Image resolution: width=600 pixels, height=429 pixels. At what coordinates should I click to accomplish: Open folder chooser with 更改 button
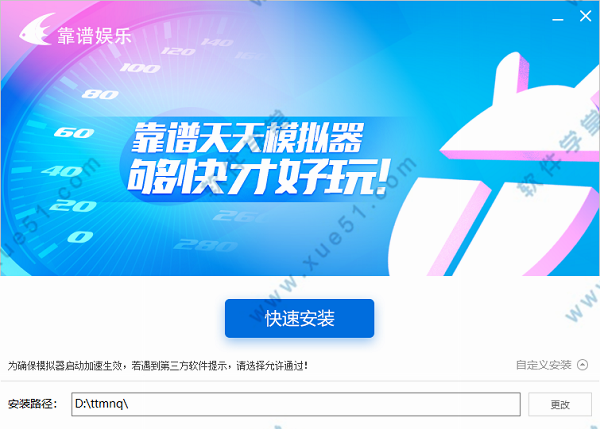click(x=560, y=404)
